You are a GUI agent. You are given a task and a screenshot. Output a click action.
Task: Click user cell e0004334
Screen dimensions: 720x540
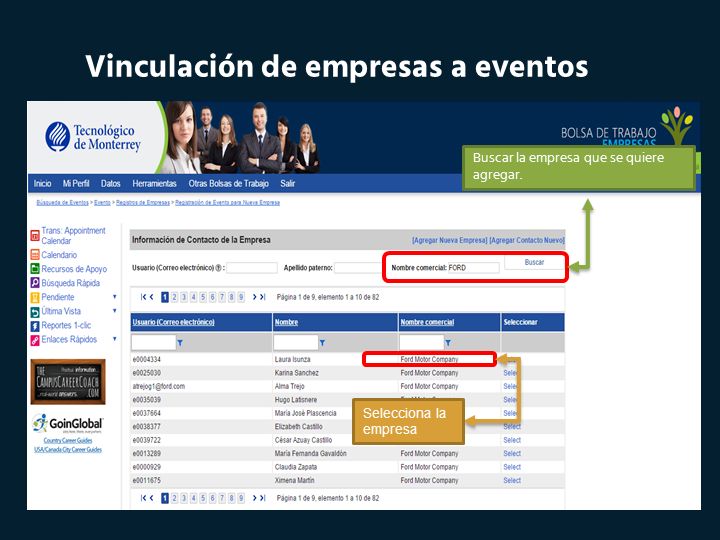tap(146, 360)
